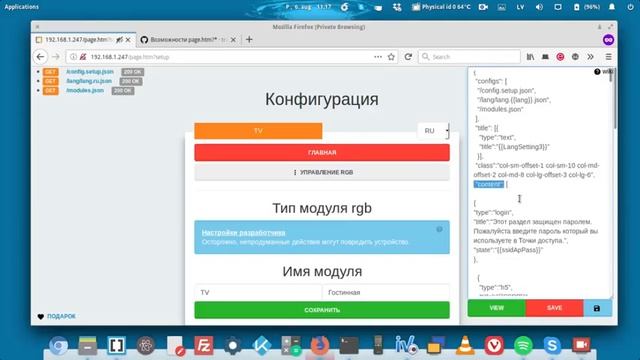This screenshot has width=640, height=360.
Task: Open the Firefox hamburger menu
Action: 608,57
